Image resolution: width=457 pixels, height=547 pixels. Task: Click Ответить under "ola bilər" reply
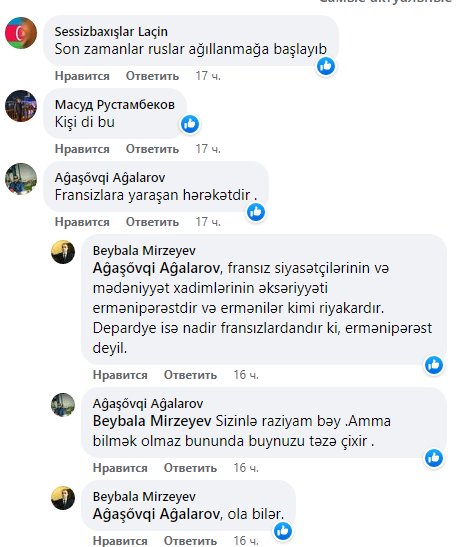[190, 541]
